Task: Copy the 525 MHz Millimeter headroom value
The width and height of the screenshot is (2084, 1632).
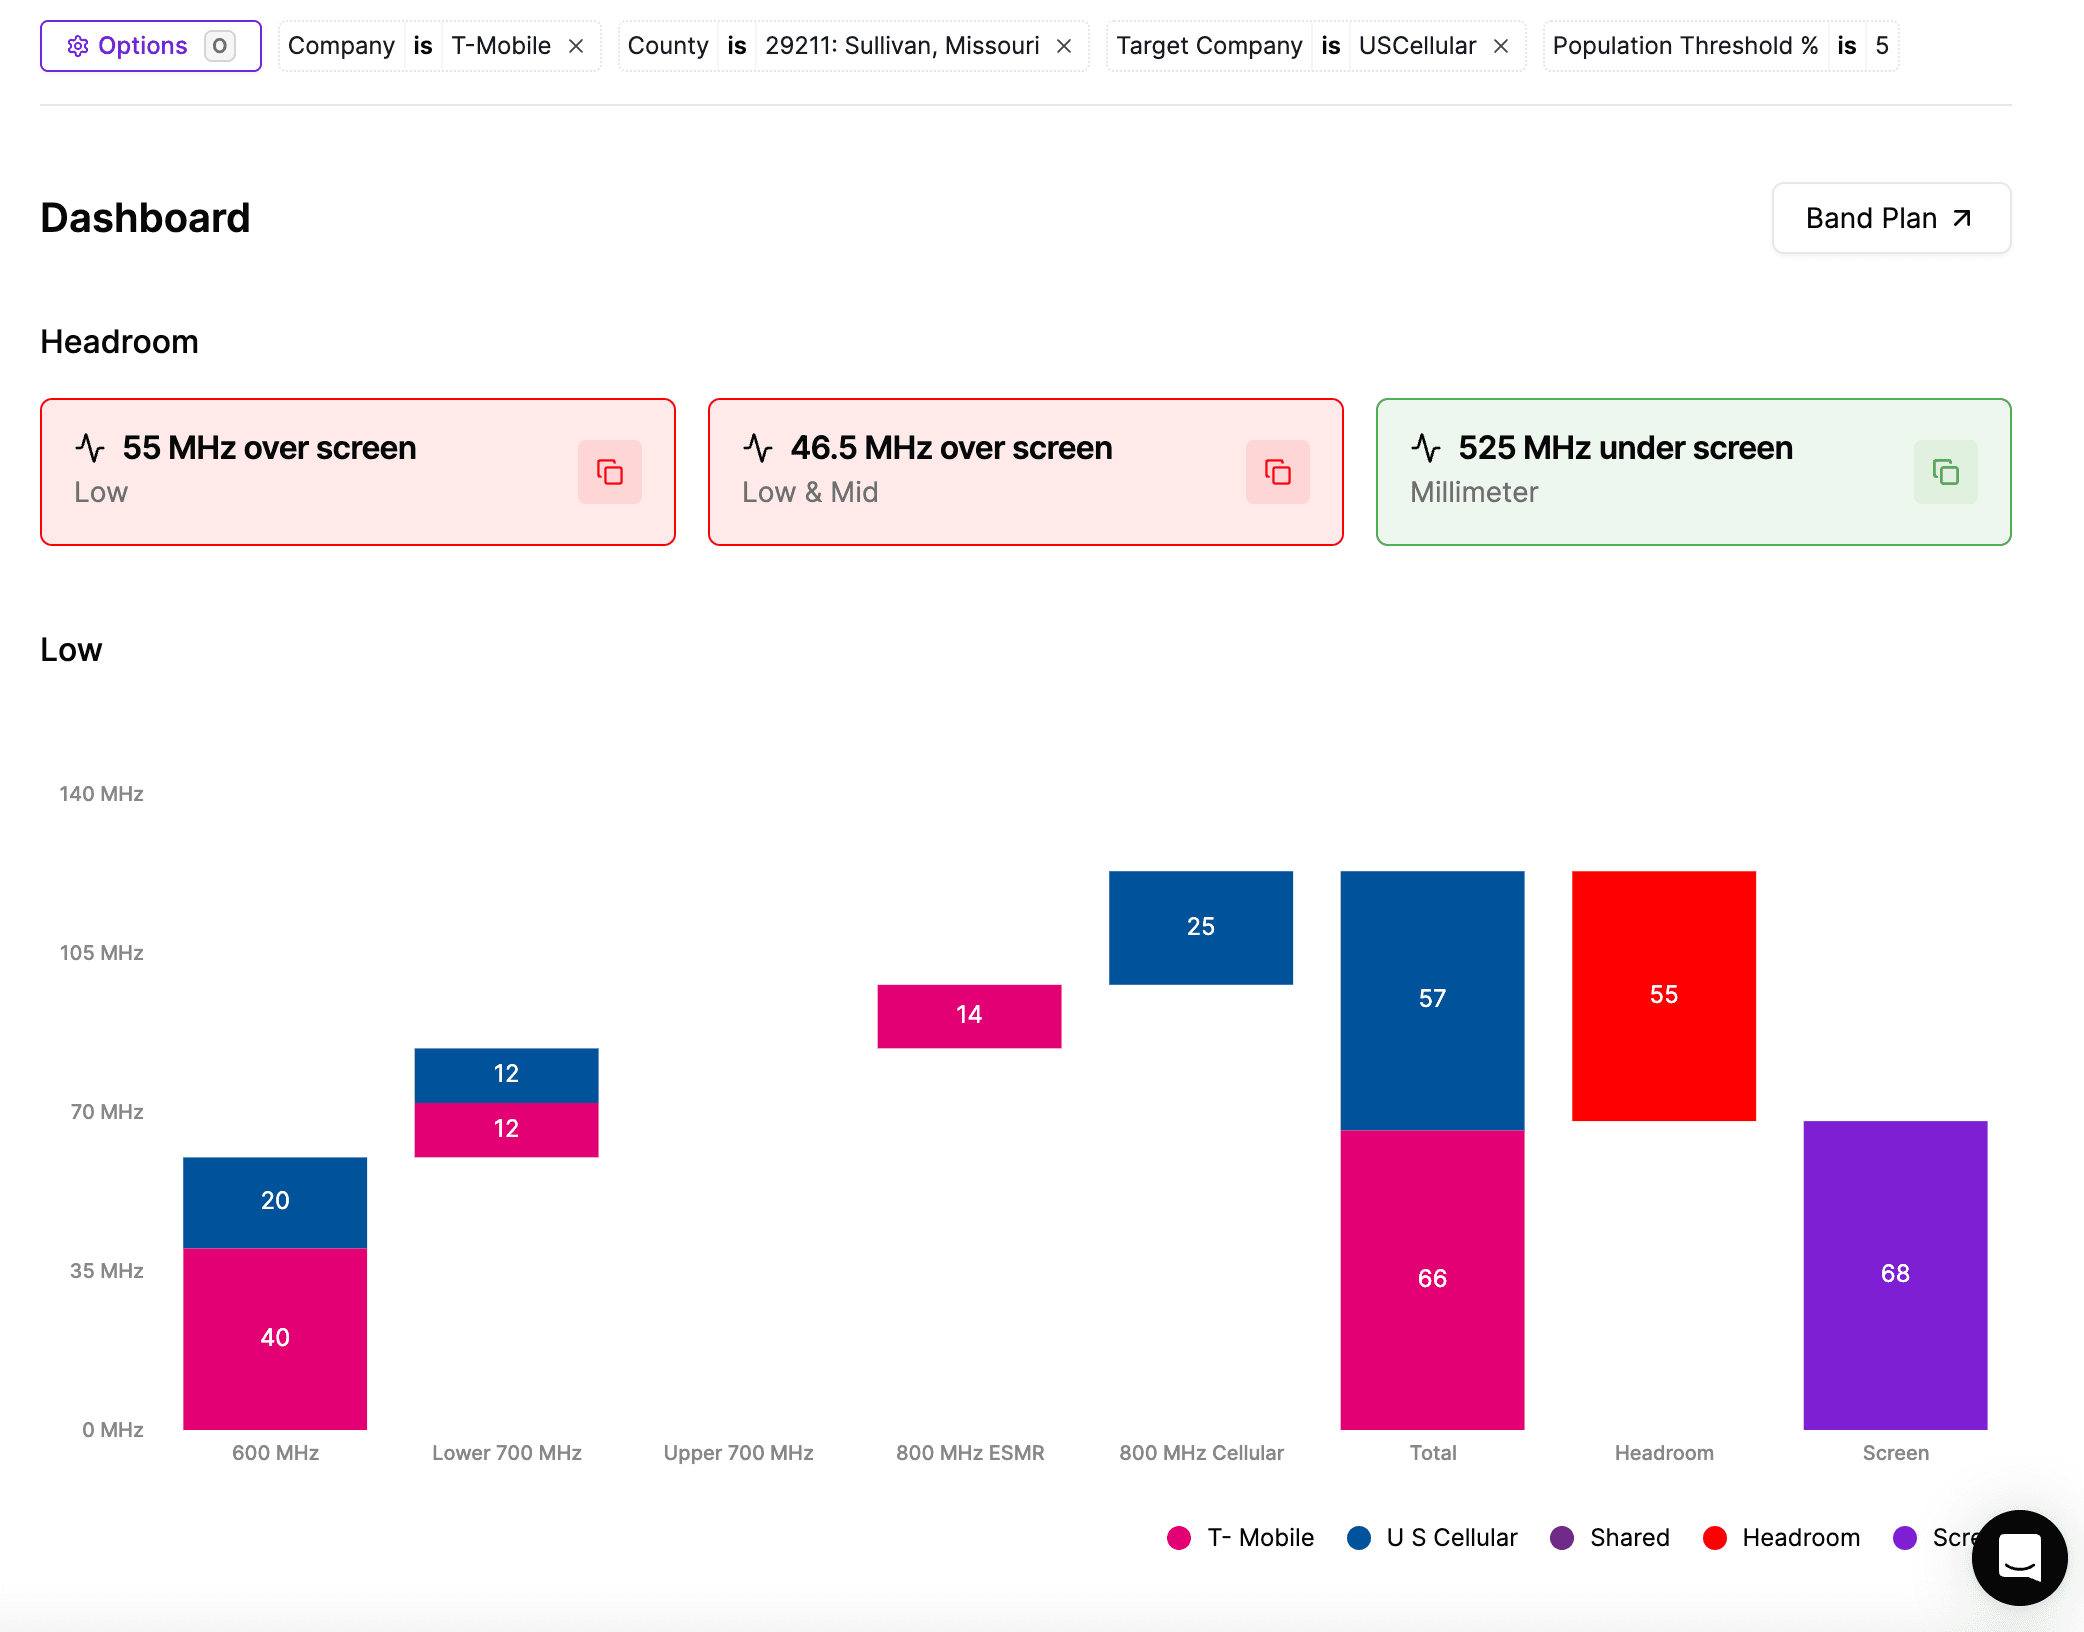Action: click(x=1945, y=472)
